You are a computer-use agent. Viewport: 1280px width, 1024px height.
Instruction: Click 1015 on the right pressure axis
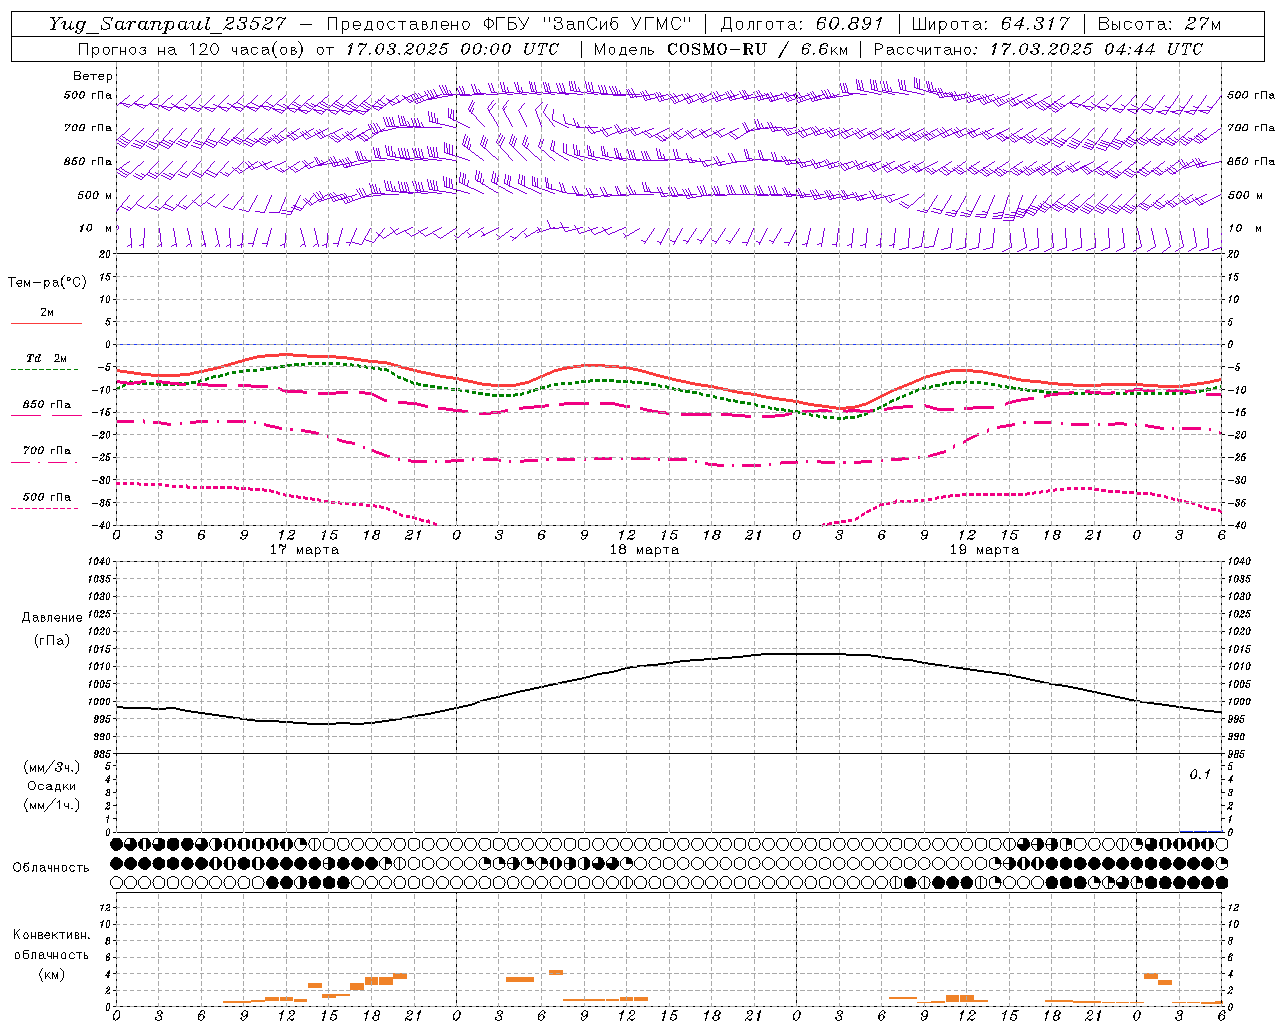1238,649
